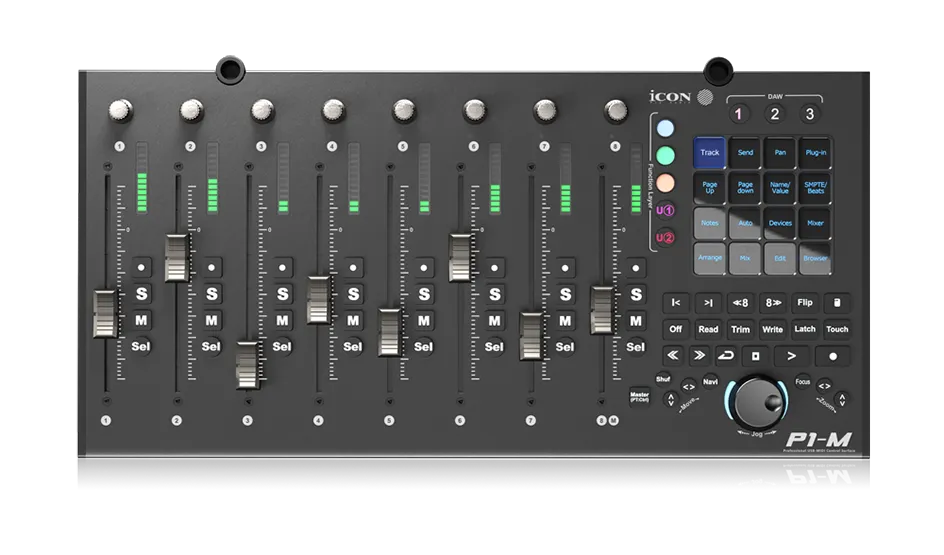
Task: Click the lock icon button beside Flip
Action: click(837, 303)
